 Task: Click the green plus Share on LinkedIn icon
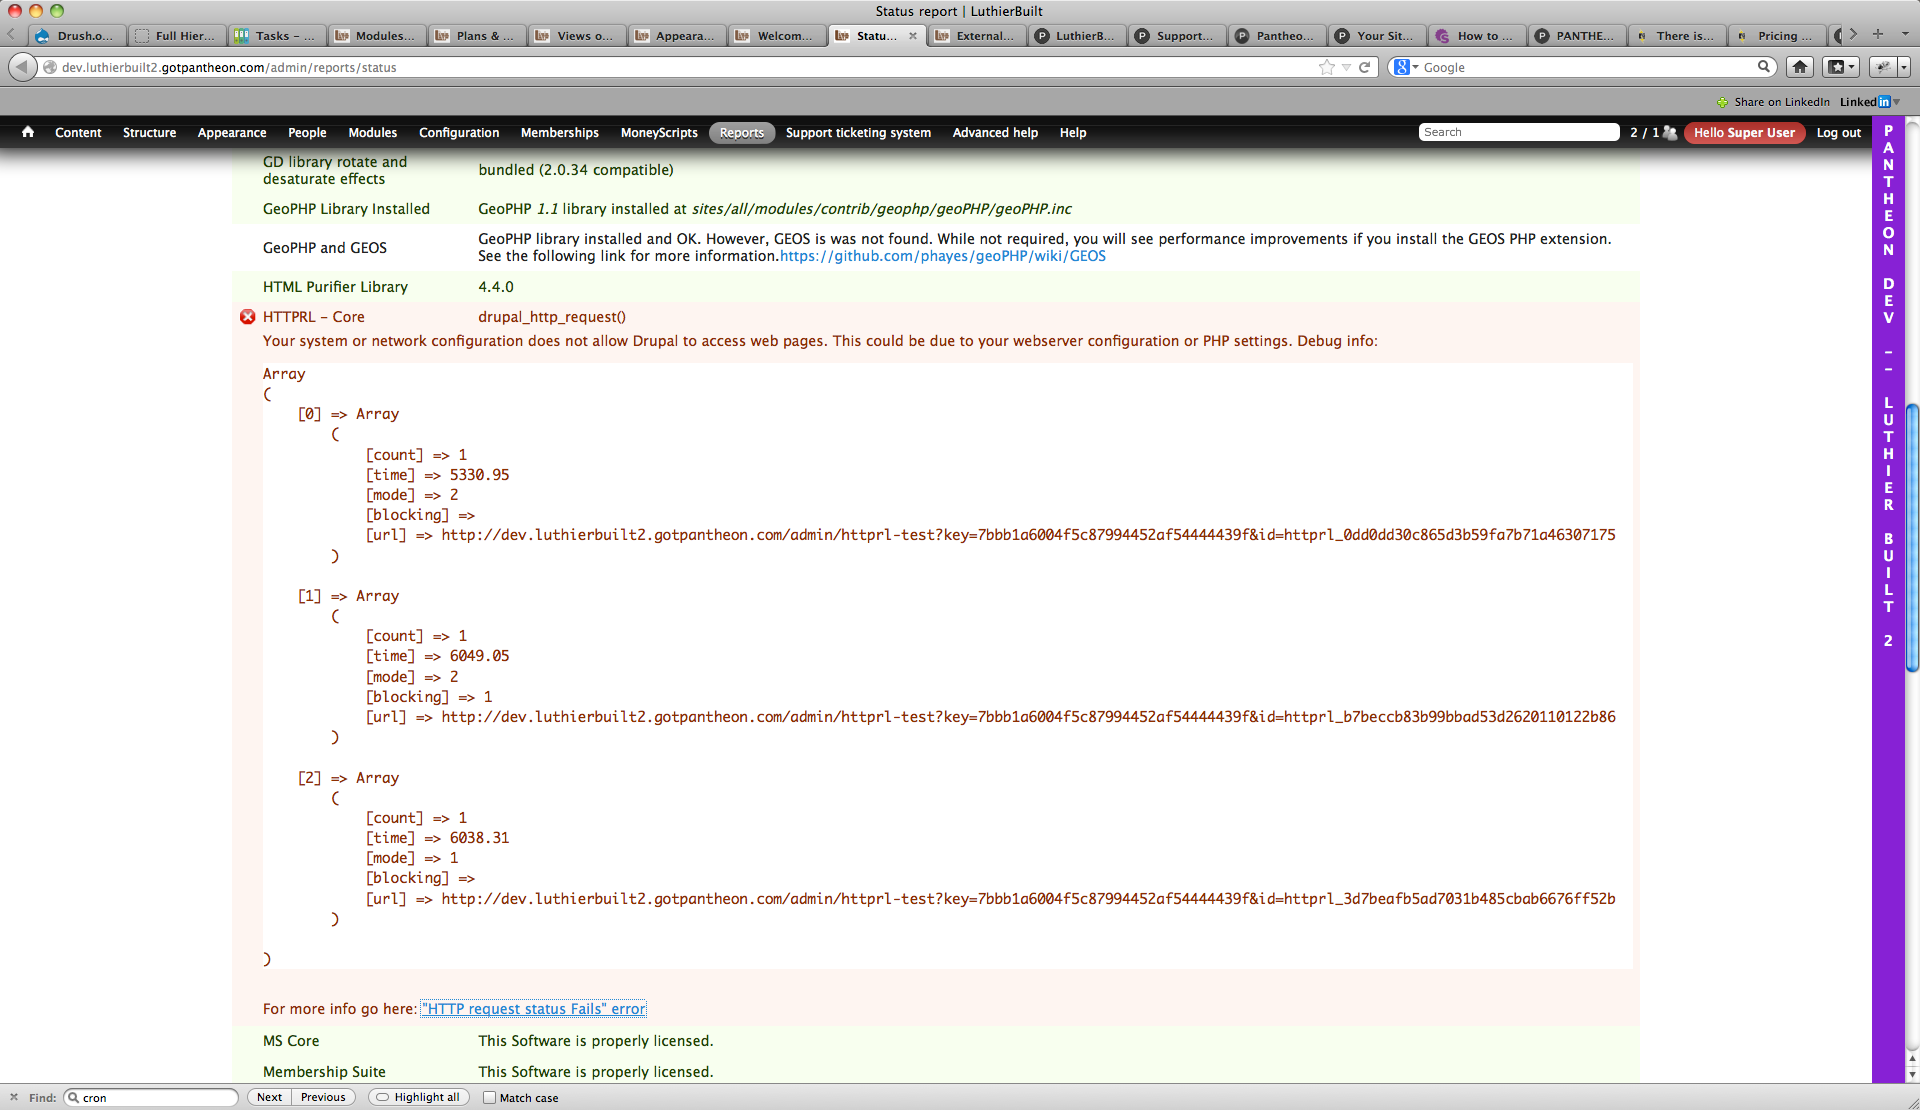(x=1722, y=102)
